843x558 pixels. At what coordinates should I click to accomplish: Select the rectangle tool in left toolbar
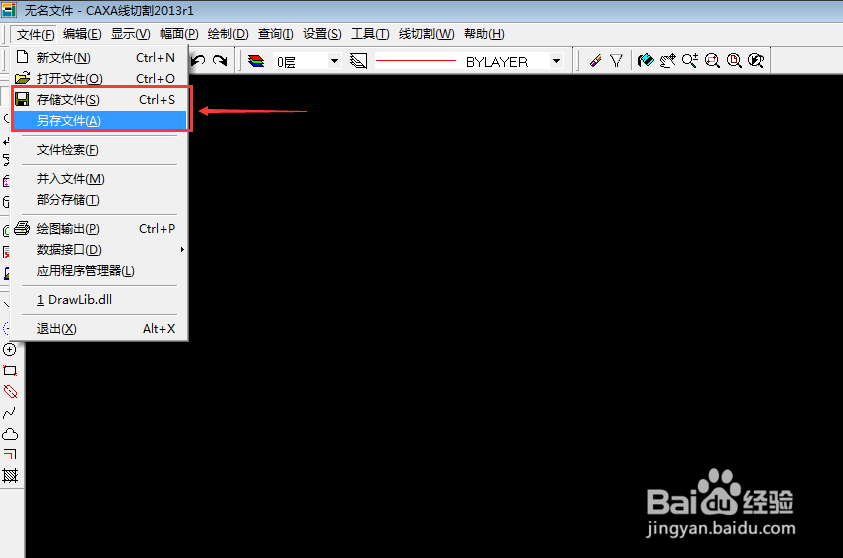(x=10, y=370)
